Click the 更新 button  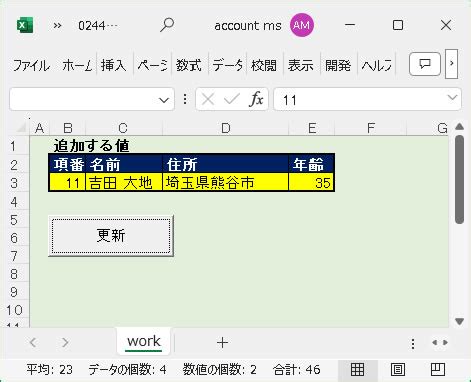[x=111, y=236]
